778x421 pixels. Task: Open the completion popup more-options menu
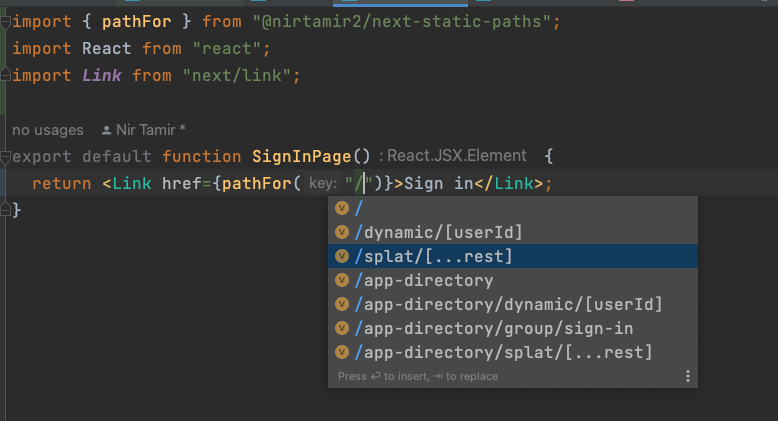pyautogui.click(x=688, y=376)
